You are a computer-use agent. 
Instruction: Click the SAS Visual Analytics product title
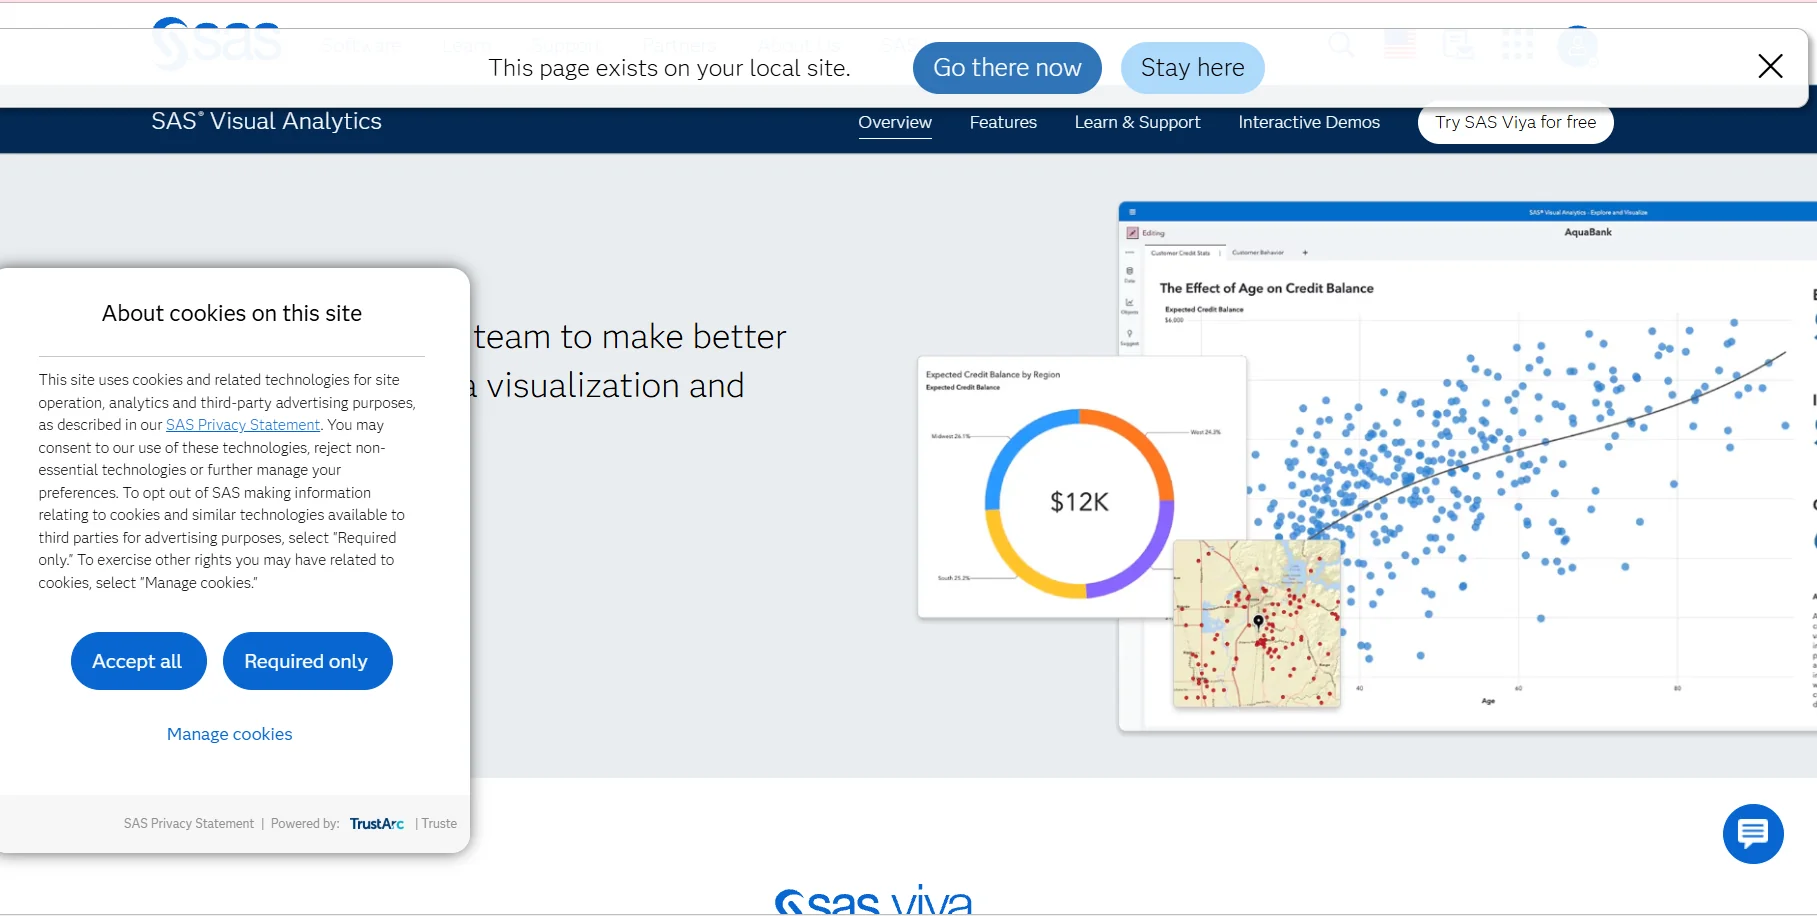click(x=266, y=121)
